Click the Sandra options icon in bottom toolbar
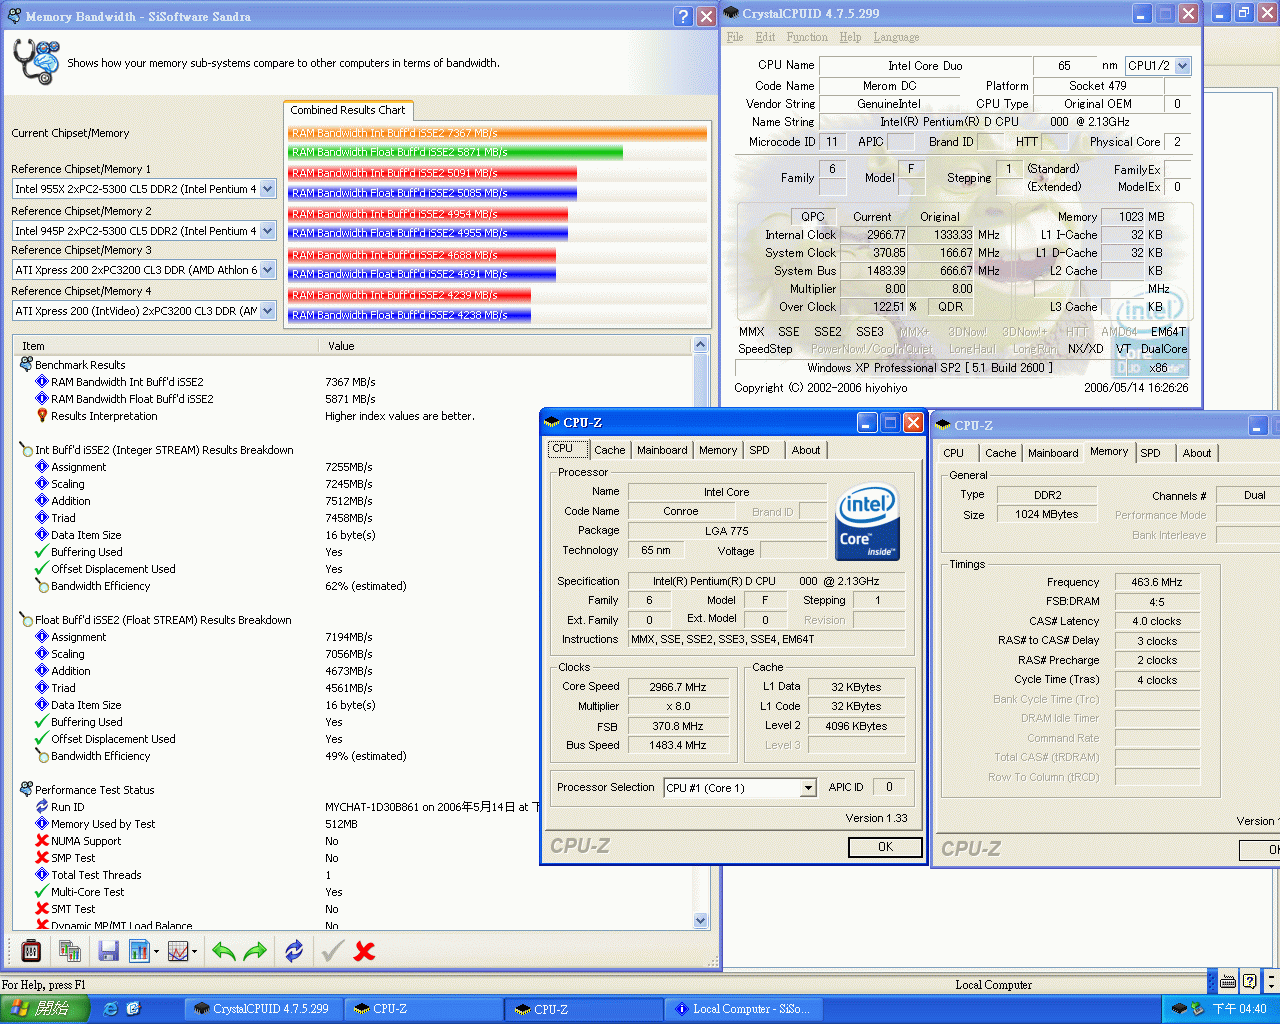This screenshot has height=1024, width=1280. click(x=31, y=951)
